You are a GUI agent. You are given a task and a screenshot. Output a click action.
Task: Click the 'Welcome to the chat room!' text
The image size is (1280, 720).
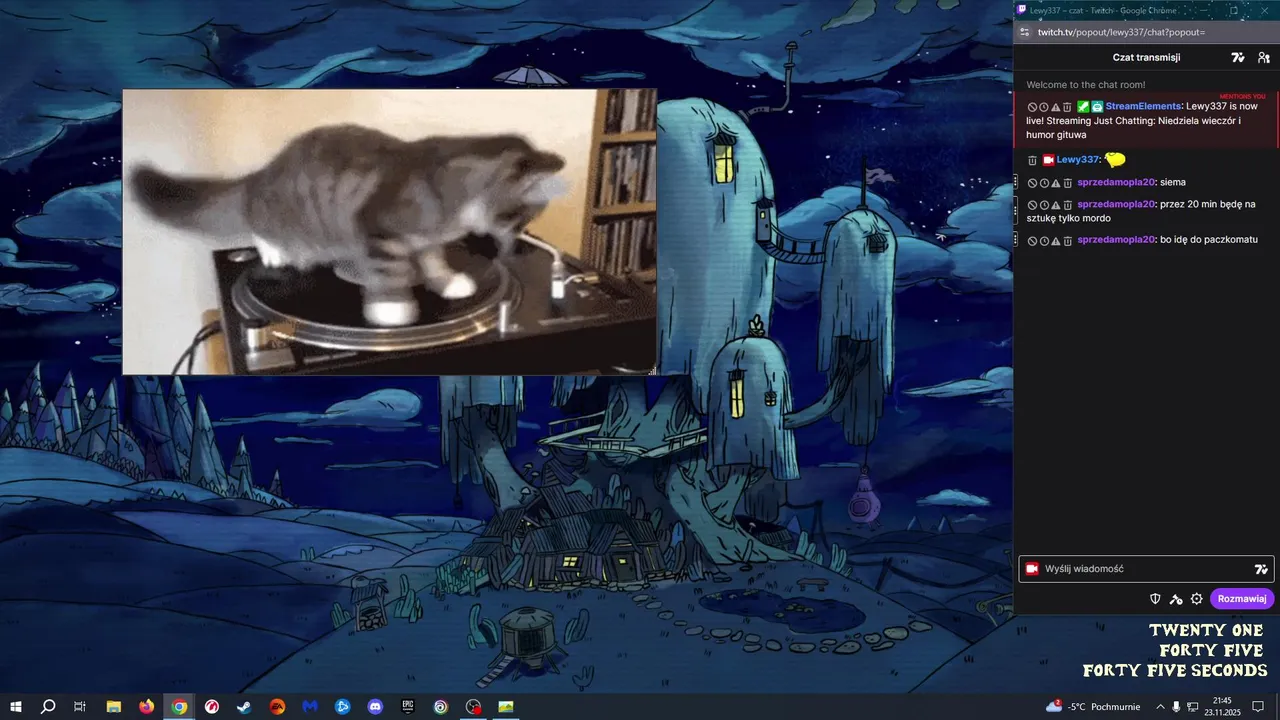pos(1086,85)
